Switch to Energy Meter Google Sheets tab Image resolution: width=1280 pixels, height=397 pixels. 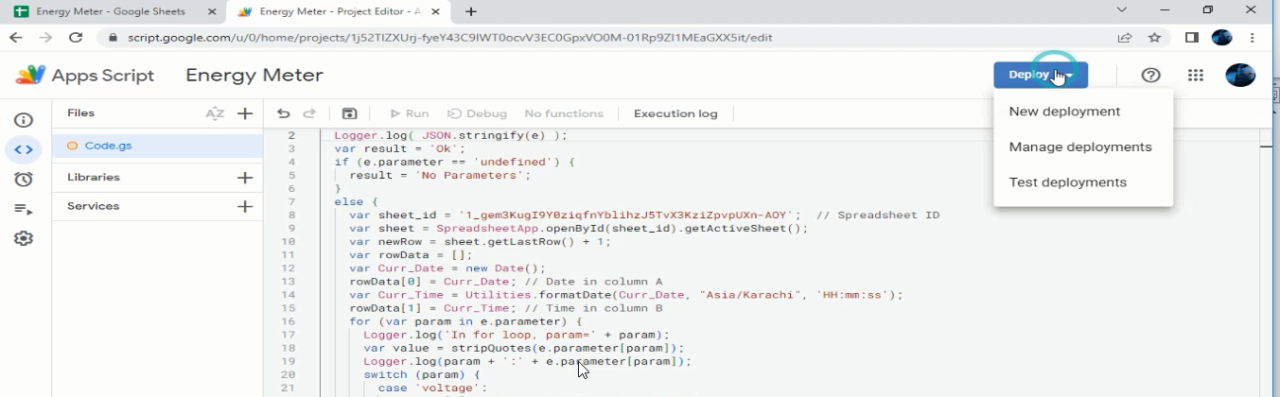point(112,12)
